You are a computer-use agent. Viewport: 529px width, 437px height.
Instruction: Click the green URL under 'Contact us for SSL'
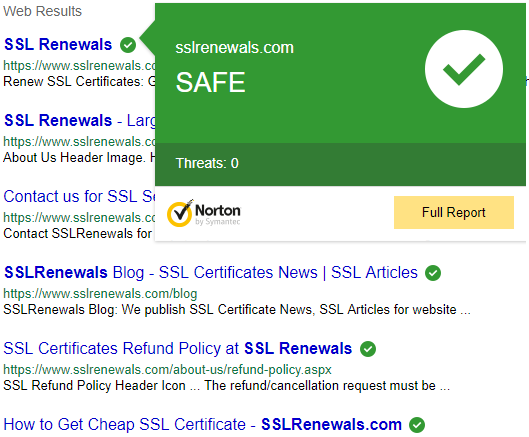79,218
